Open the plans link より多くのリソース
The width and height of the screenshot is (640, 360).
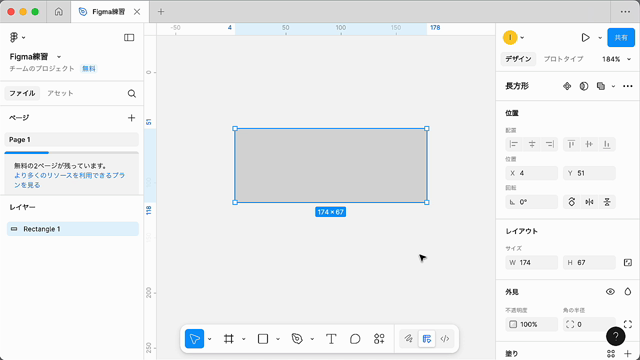(x=69, y=180)
